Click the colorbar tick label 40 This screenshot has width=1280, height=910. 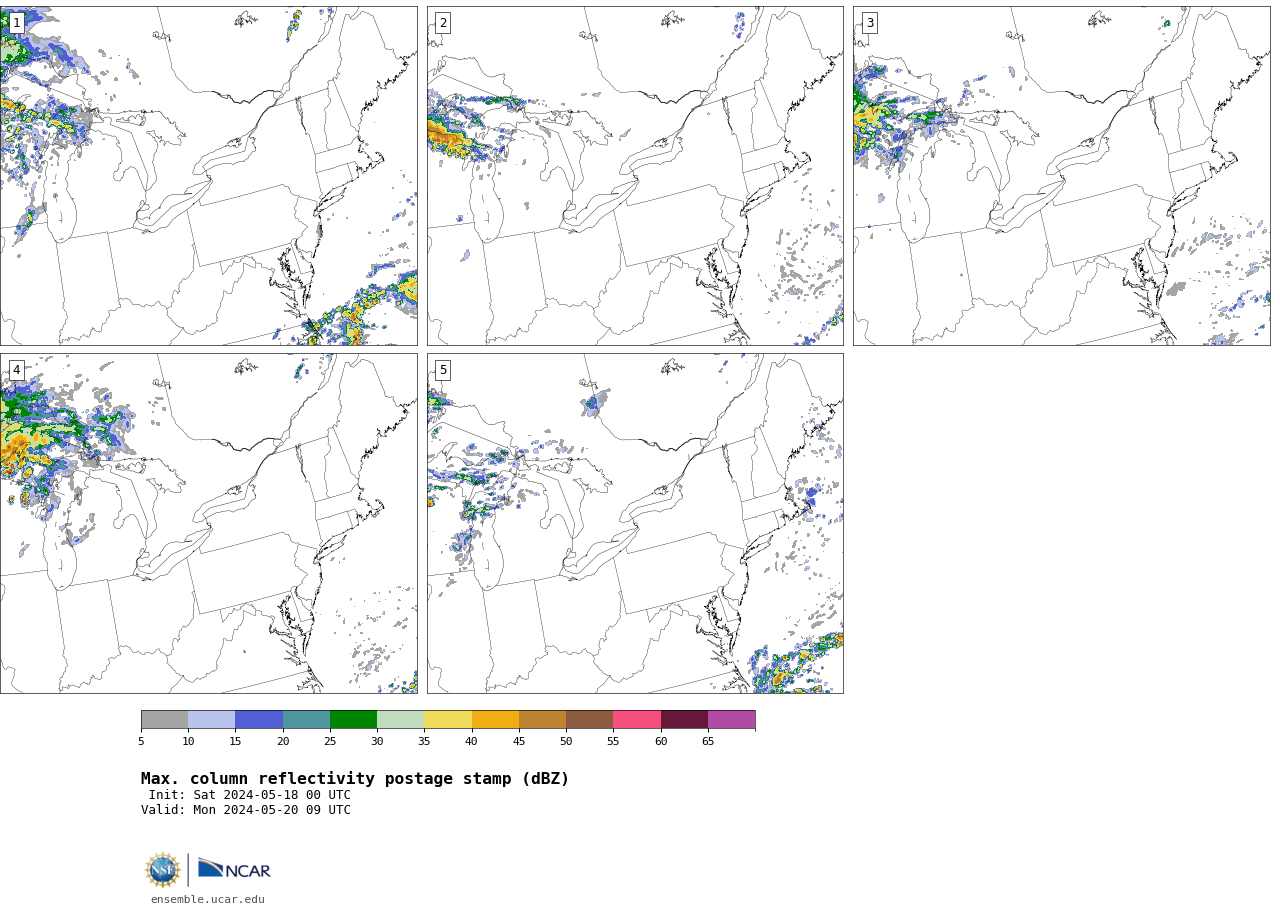click(x=471, y=741)
